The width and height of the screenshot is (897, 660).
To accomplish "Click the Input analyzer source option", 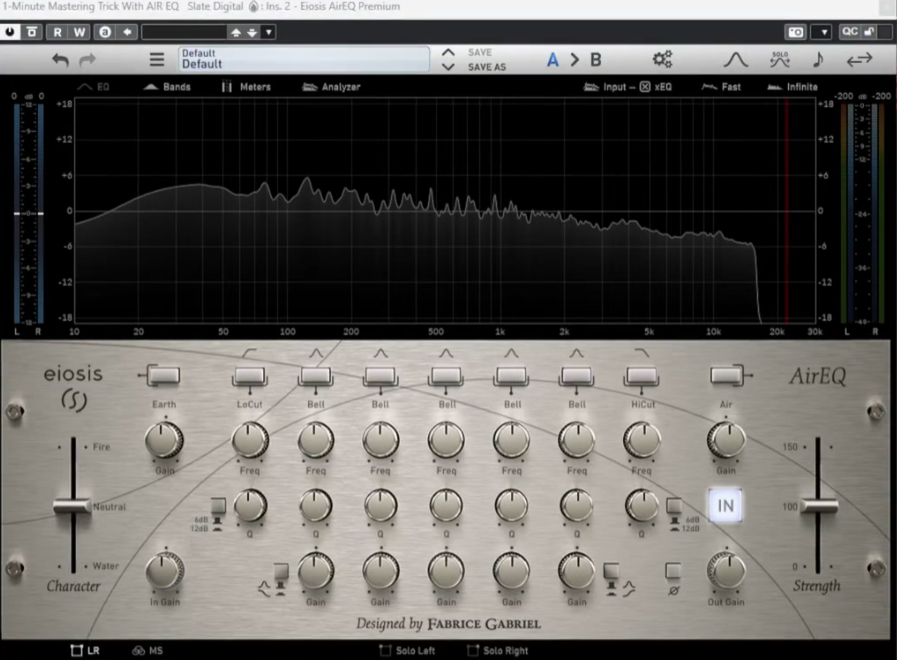I will [x=605, y=87].
